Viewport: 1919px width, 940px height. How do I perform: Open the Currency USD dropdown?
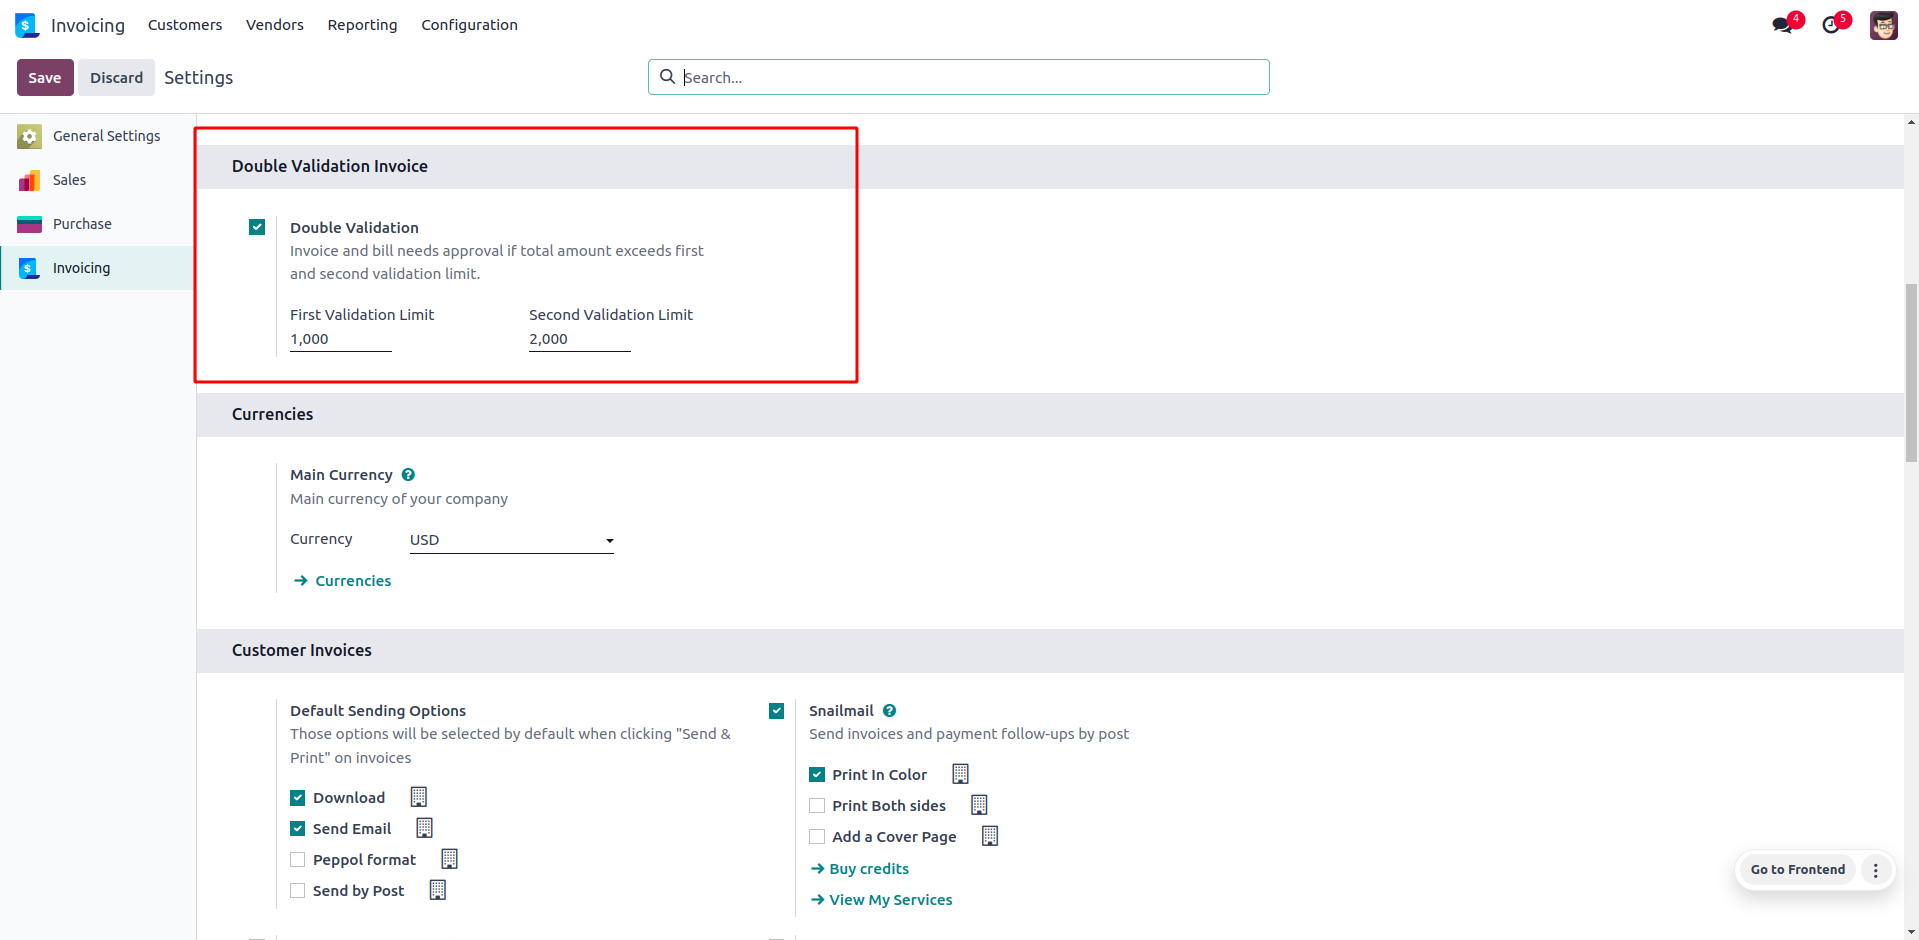511,540
